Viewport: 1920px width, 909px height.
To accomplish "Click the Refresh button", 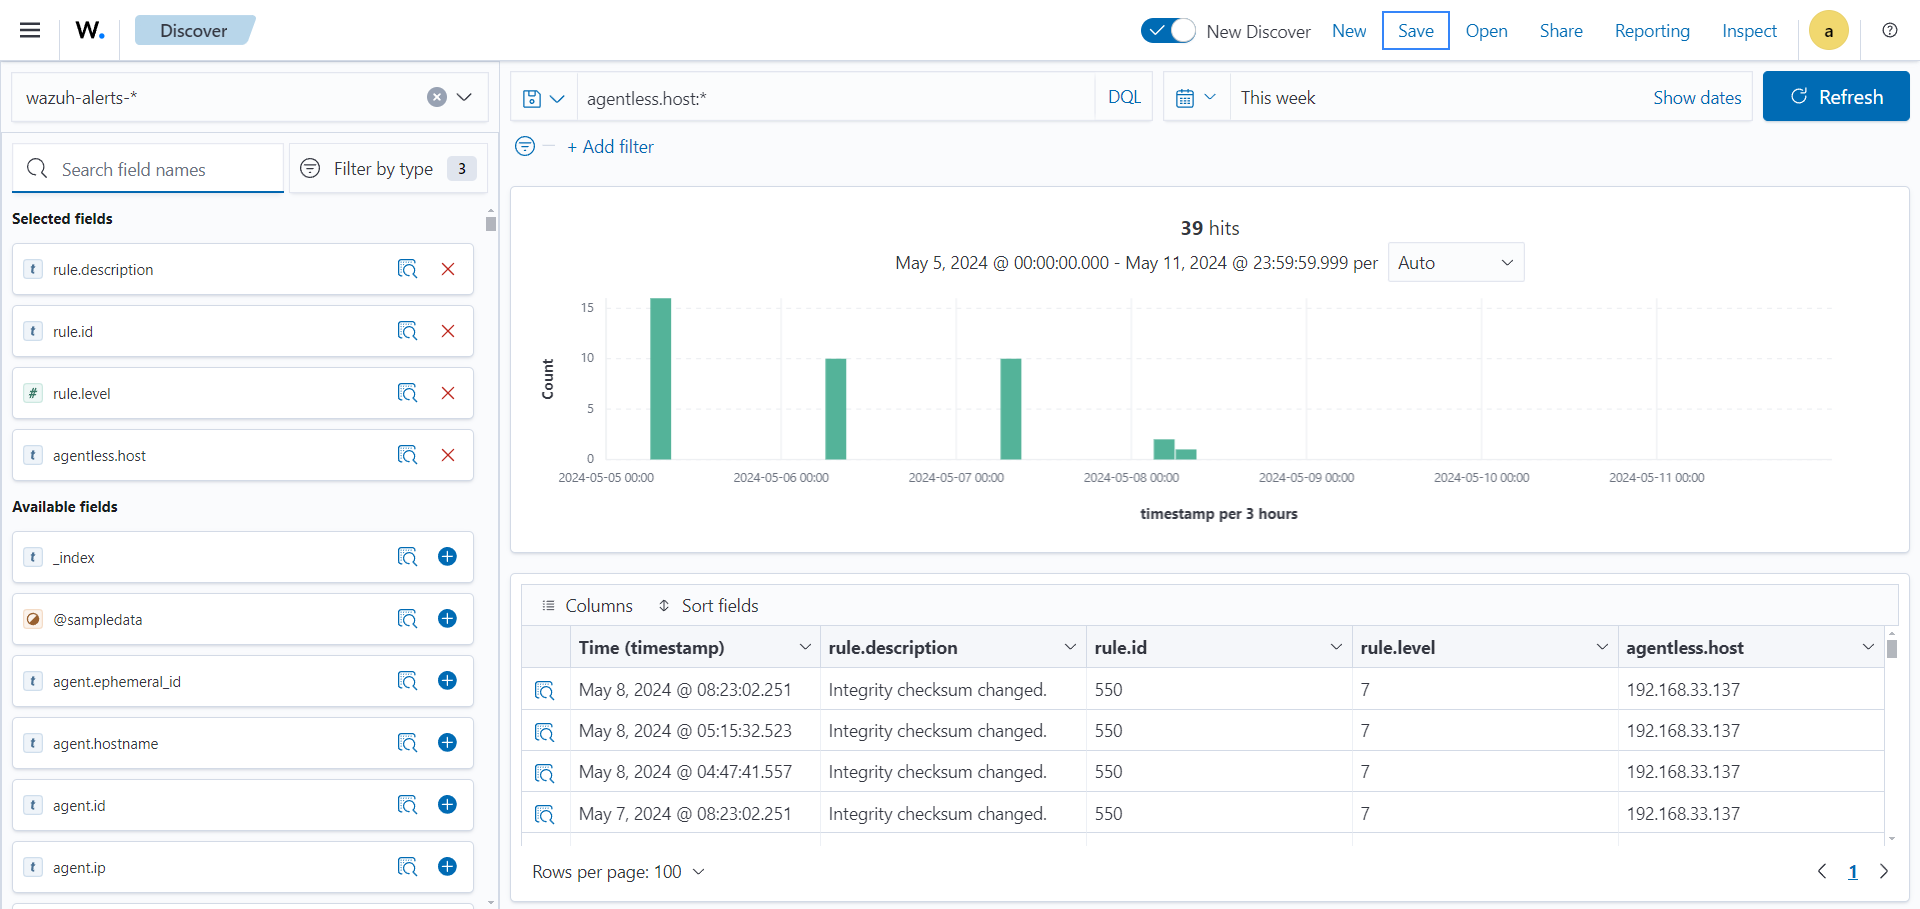I will coord(1836,96).
